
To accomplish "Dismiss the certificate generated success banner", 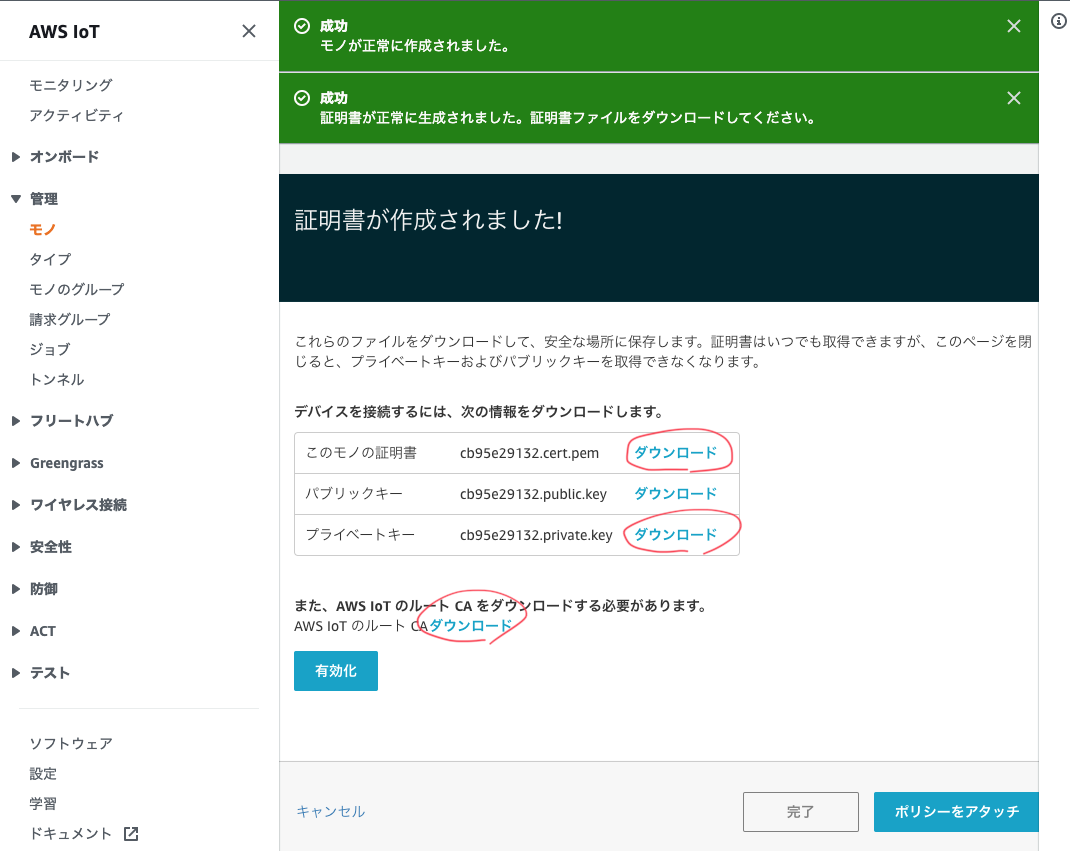I will [x=1013, y=98].
